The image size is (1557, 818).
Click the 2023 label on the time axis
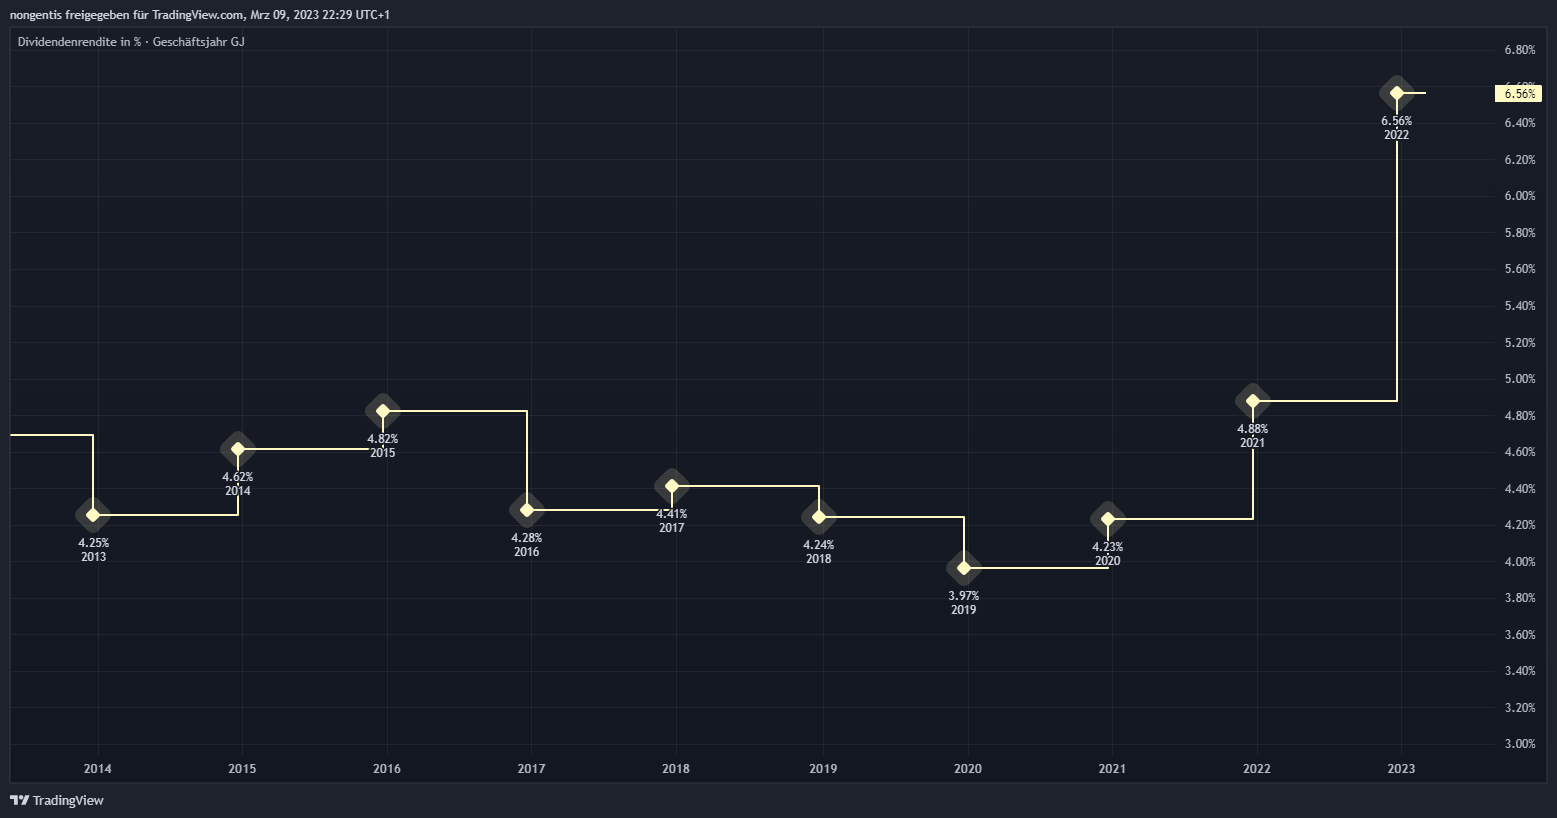[x=1401, y=769]
